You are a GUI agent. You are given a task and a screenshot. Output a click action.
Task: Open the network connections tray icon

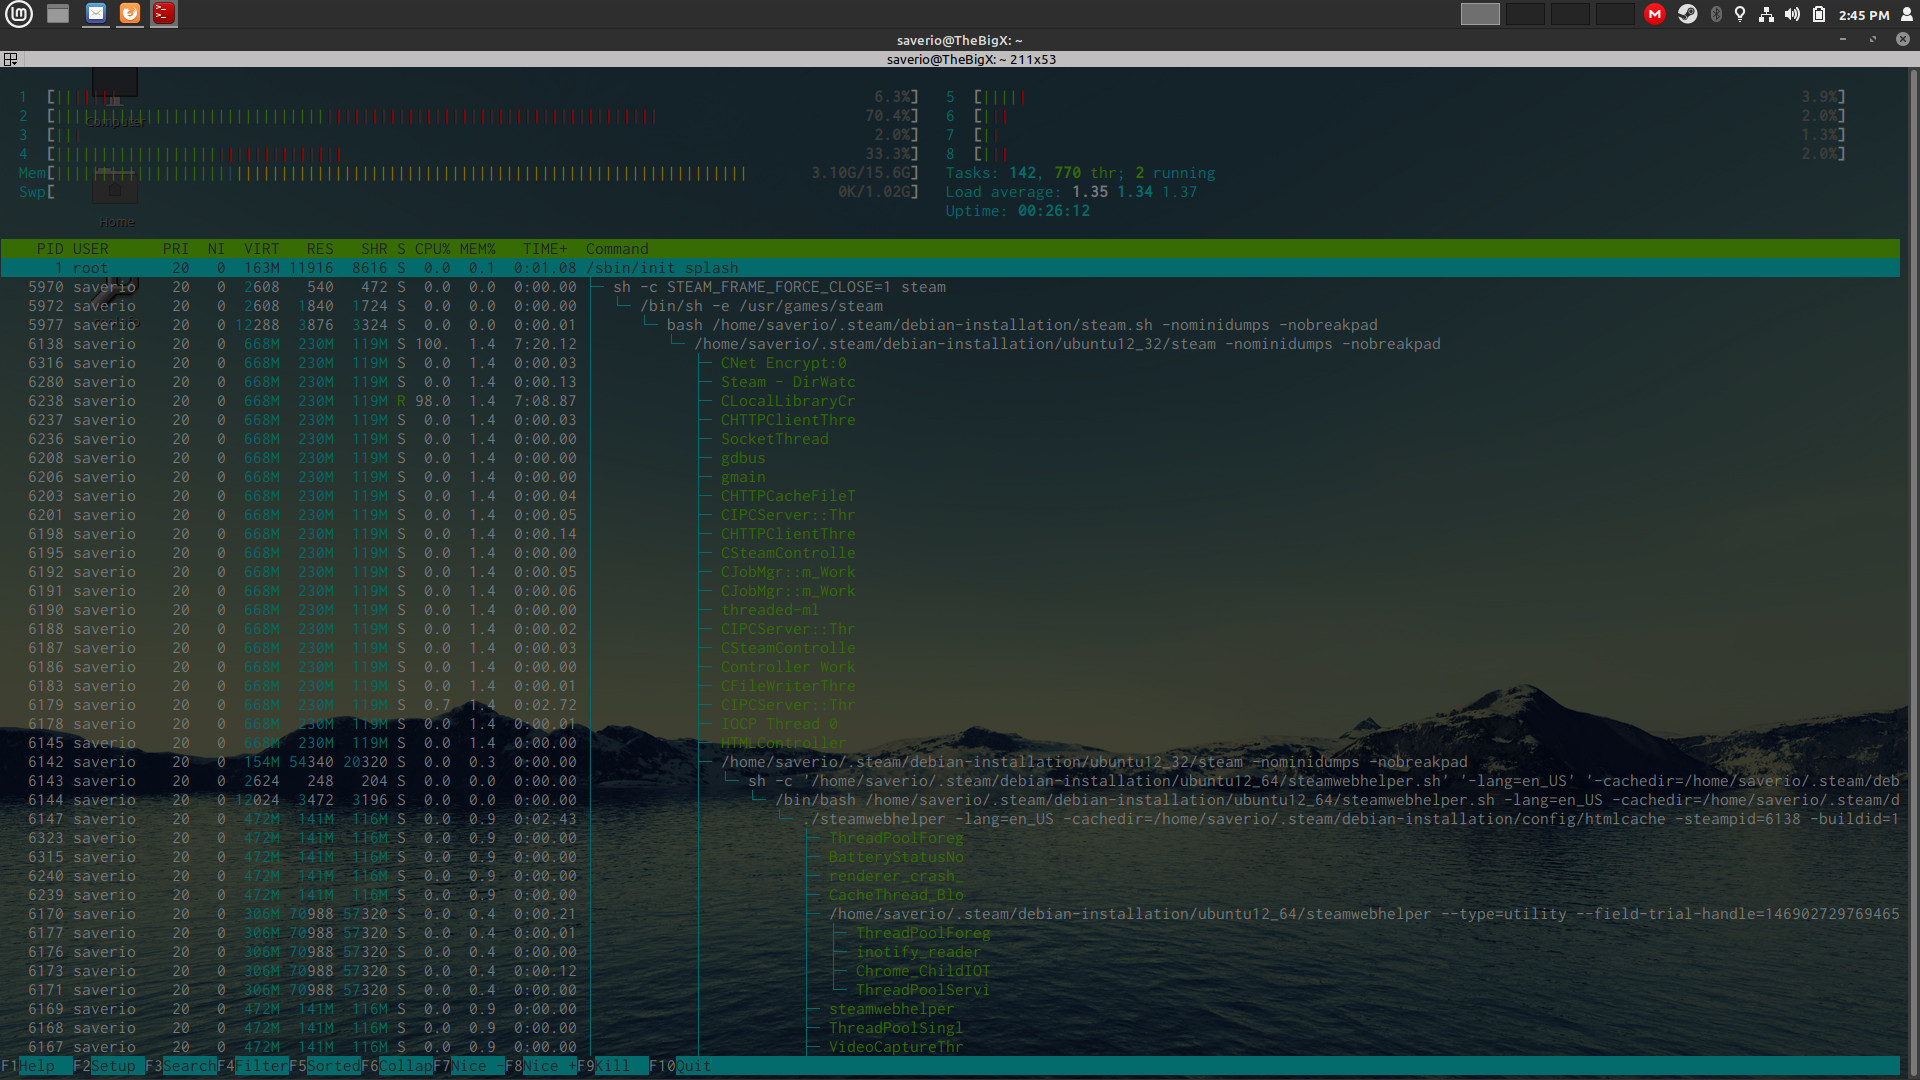(1766, 14)
